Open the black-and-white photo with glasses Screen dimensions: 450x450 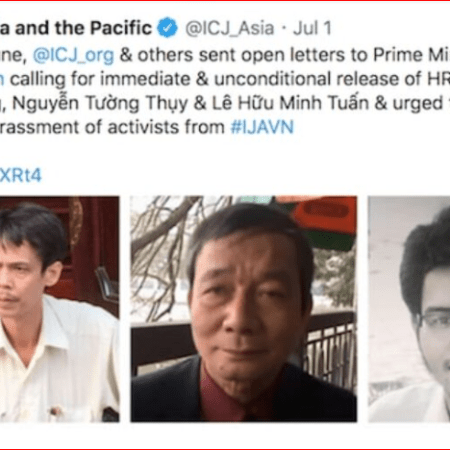[x=409, y=309]
